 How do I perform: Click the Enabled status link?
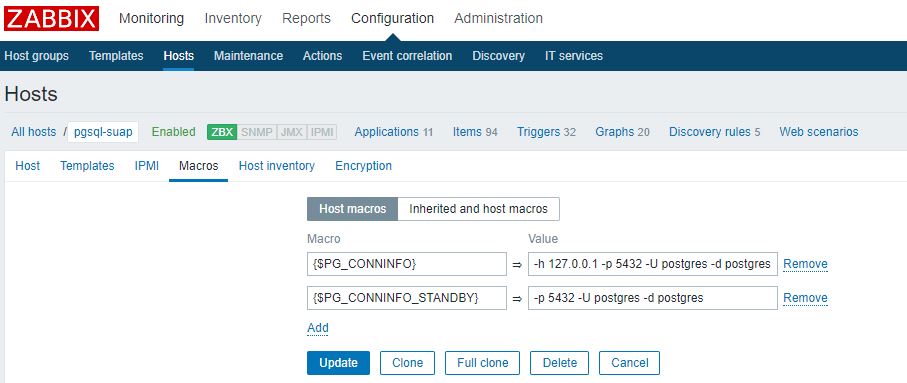click(174, 132)
